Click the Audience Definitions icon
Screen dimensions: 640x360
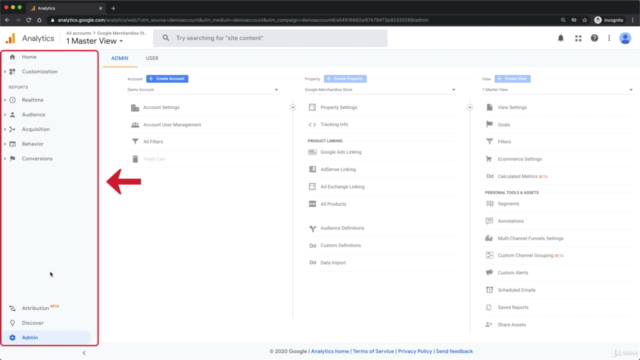[312, 229]
